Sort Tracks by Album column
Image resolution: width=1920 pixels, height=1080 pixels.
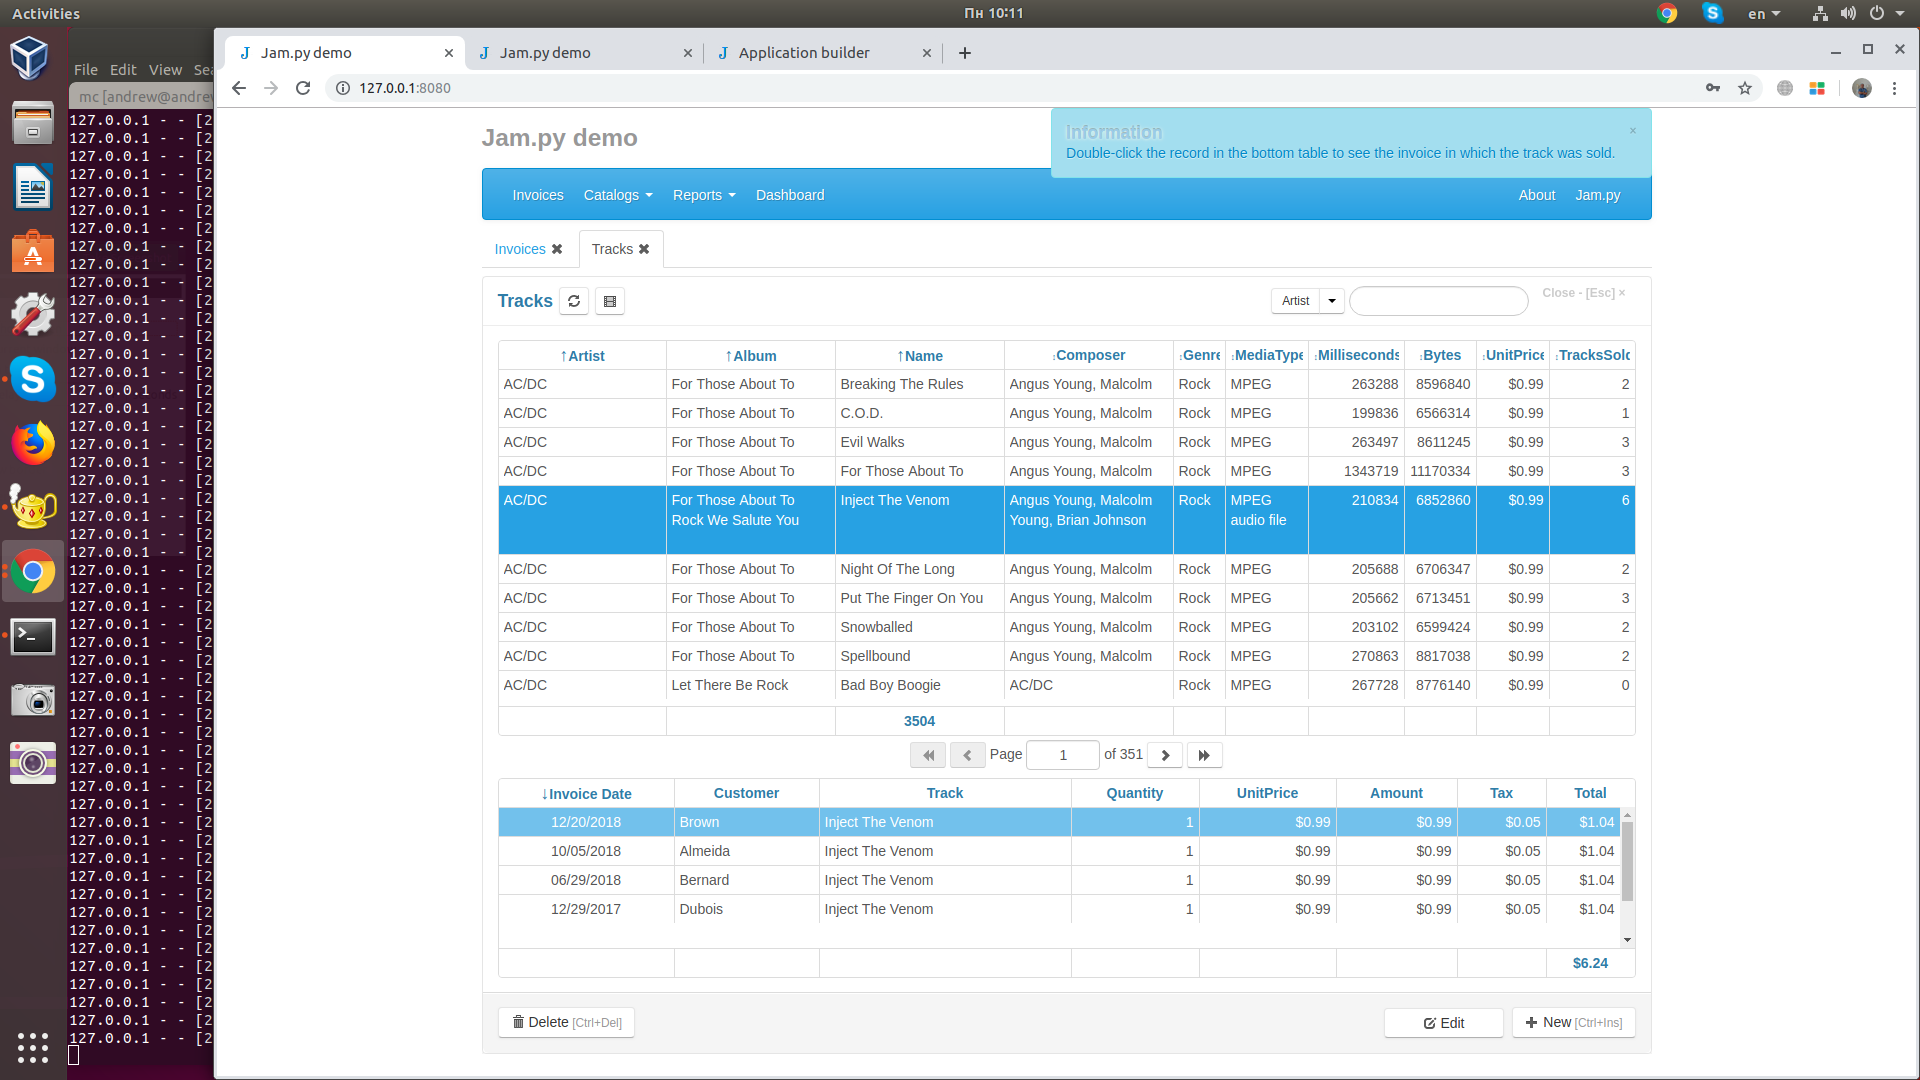(x=751, y=356)
